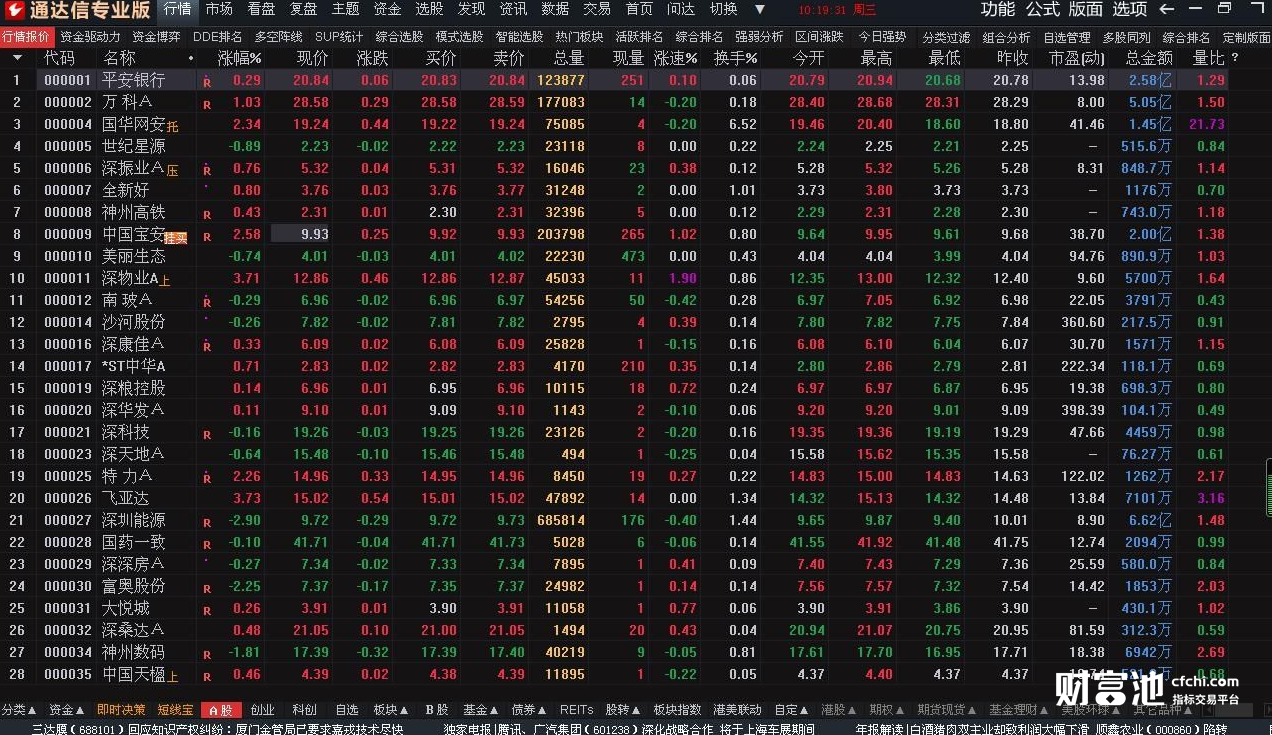
Task: Switch to the SUP统计 tab
Action: click(339, 37)
